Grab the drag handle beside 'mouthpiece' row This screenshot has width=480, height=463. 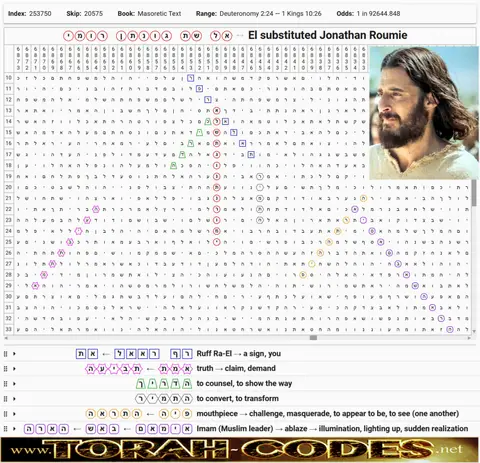[5, 414]
